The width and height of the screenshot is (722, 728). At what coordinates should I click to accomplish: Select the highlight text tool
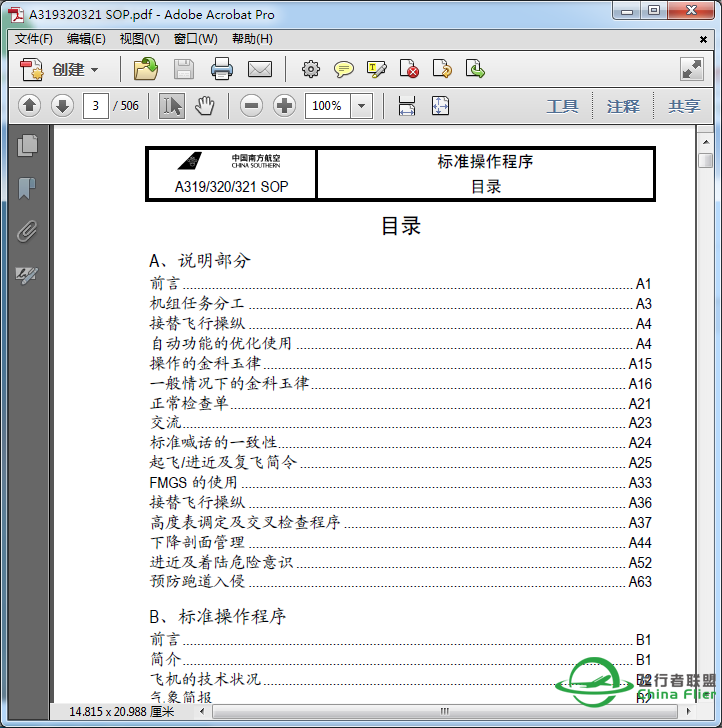click(x=377, y=70)
